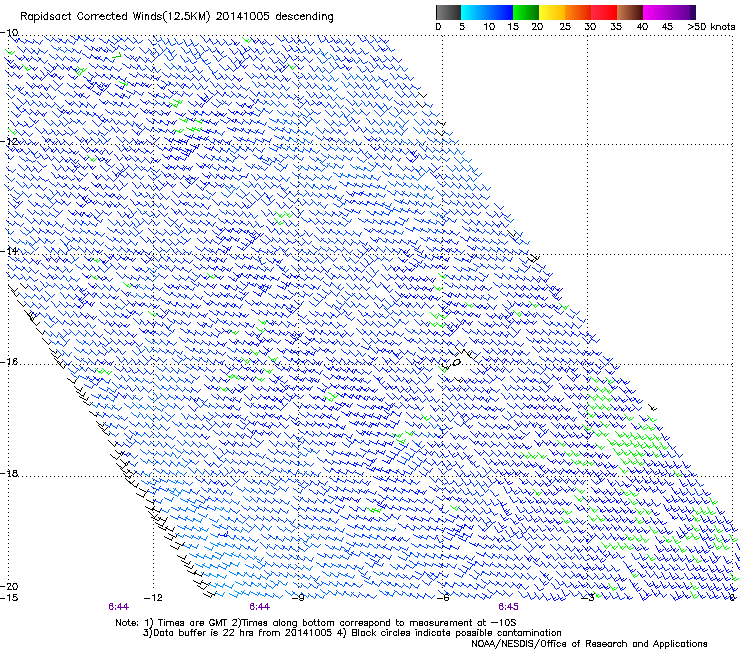740x650 pixels.
Task: Click the gray 0–5 knots legend segment
Action: [448, 12]
